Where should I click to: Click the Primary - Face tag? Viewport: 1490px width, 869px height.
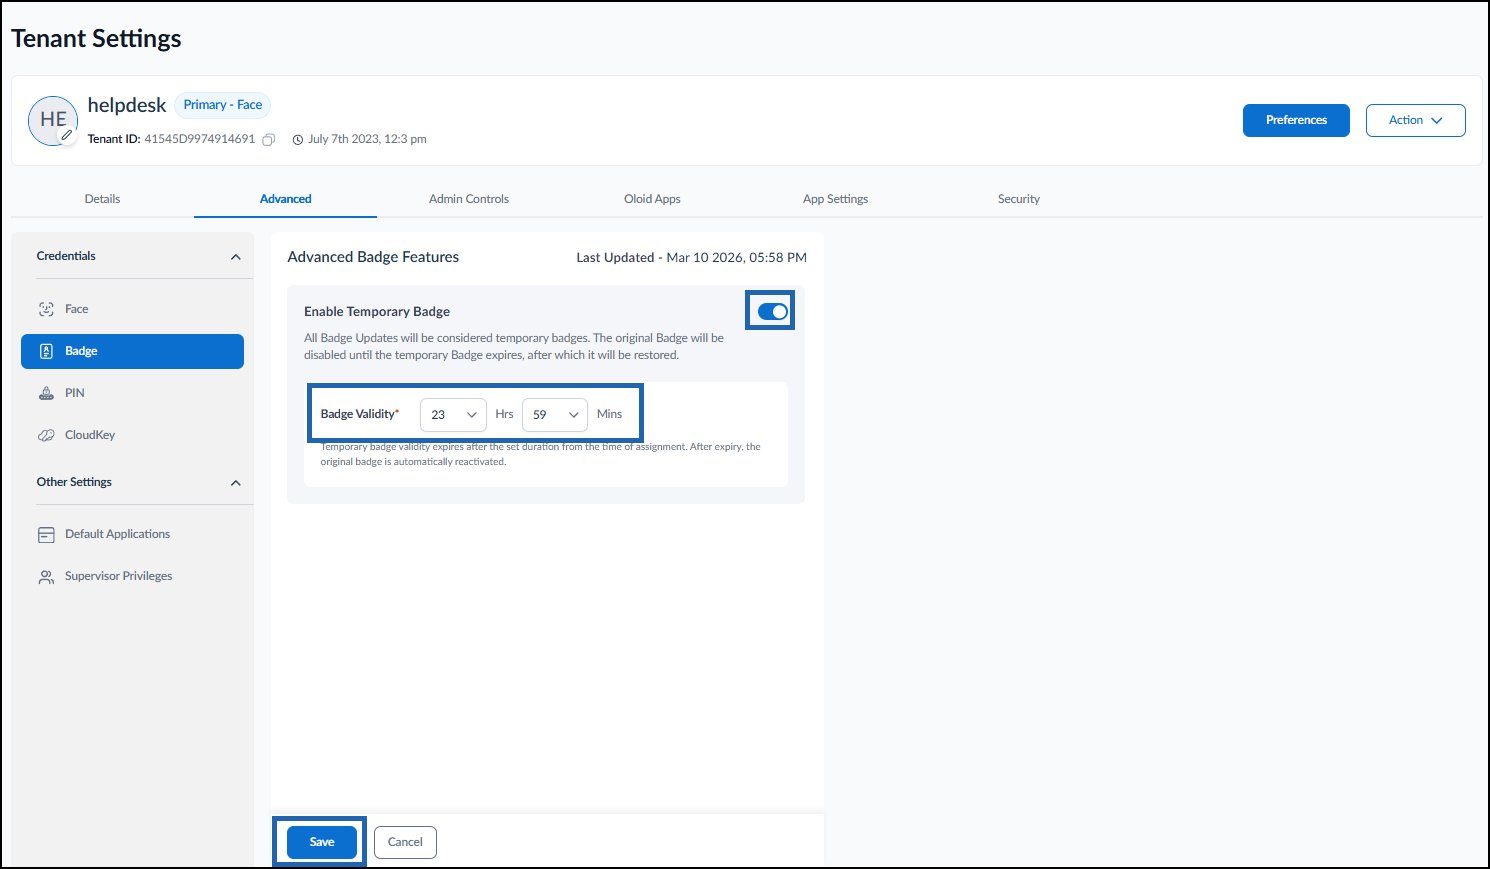pos(223,105)
